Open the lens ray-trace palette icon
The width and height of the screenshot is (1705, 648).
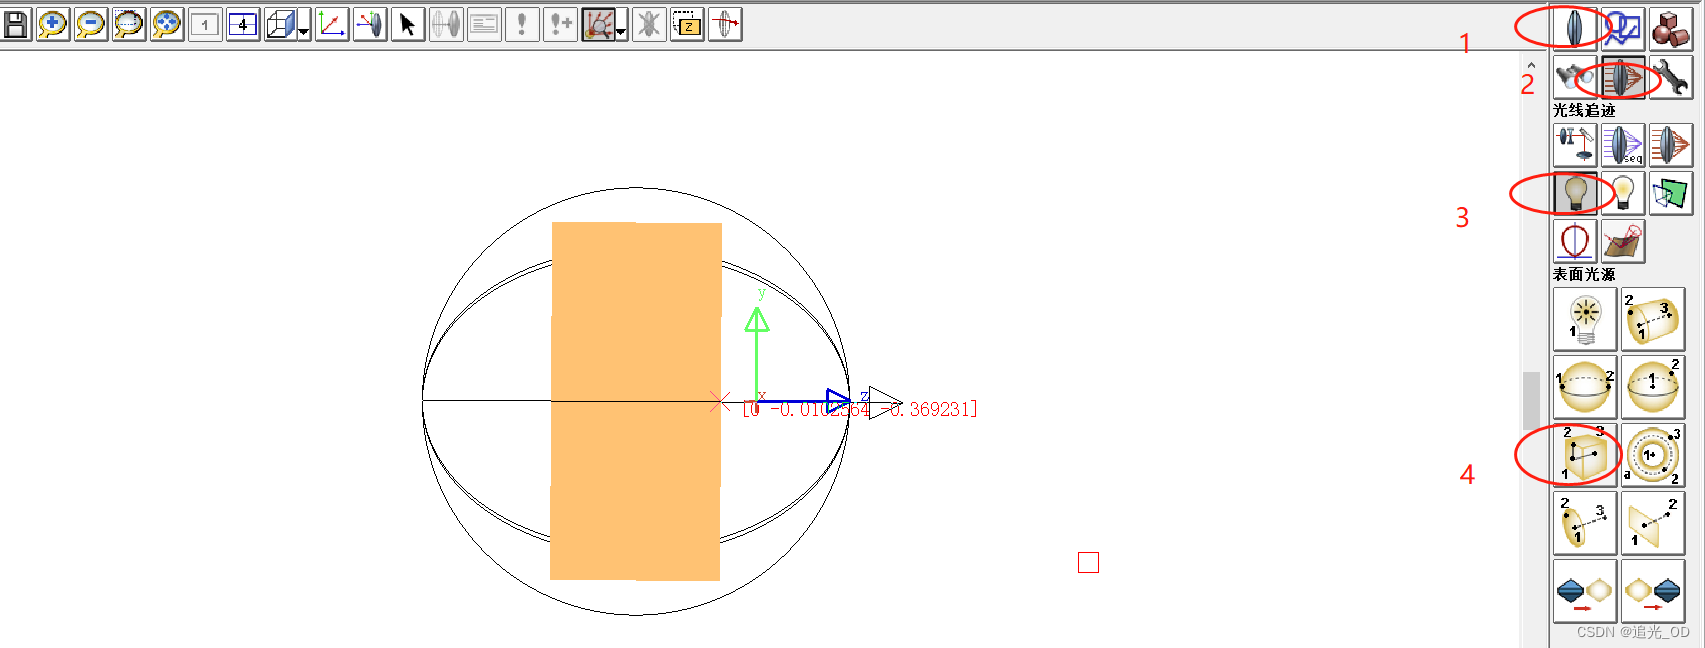[1623, 77]
